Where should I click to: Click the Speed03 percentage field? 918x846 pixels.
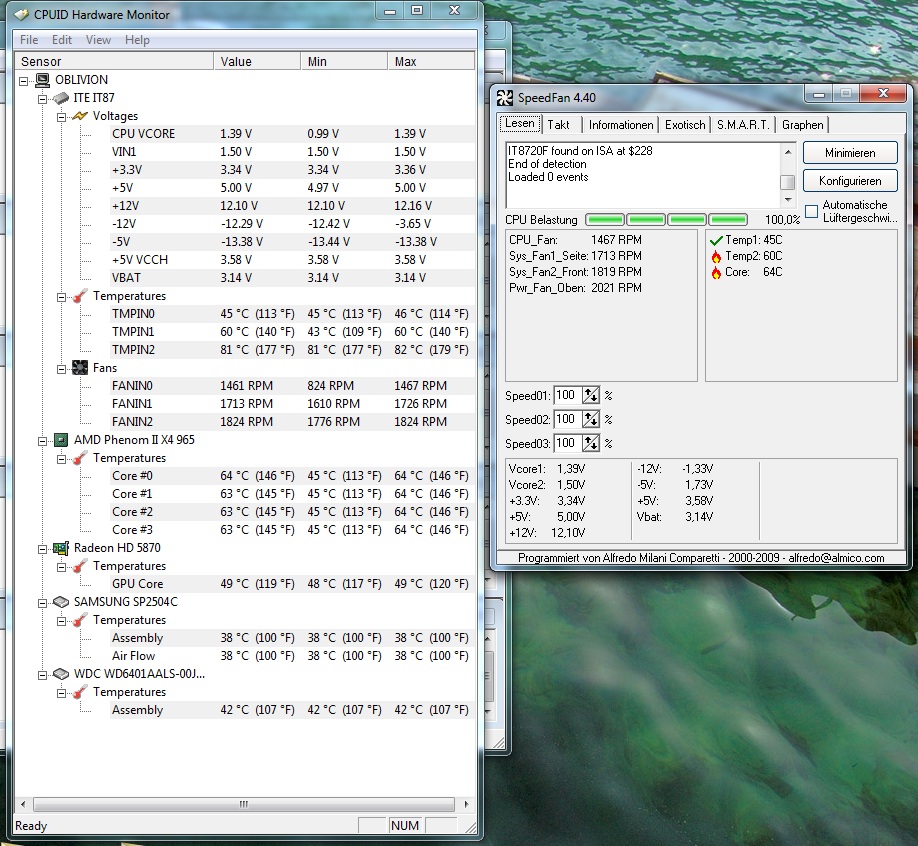coord(567,443)
